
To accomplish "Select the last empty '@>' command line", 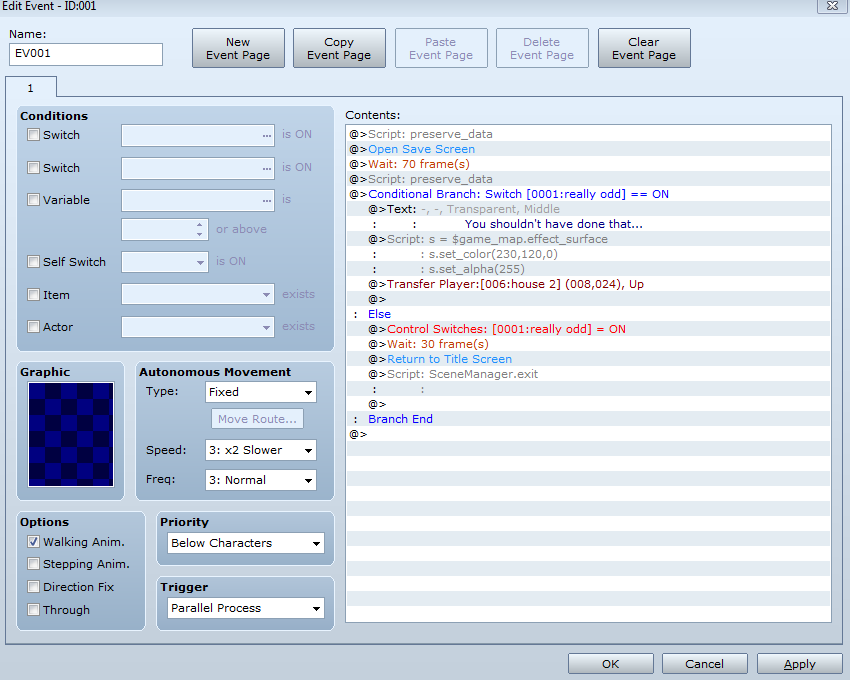I will click(x=588, y=434).
